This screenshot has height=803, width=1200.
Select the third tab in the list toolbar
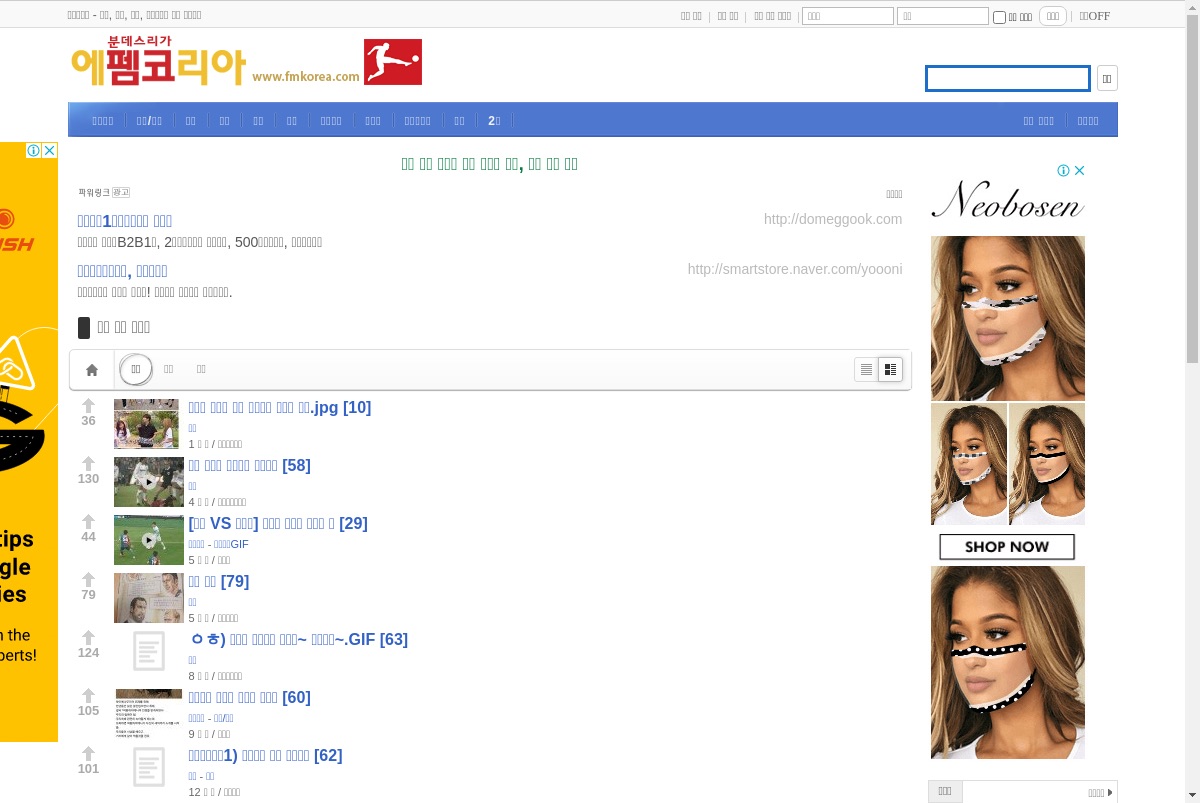(x=201, y=370)
